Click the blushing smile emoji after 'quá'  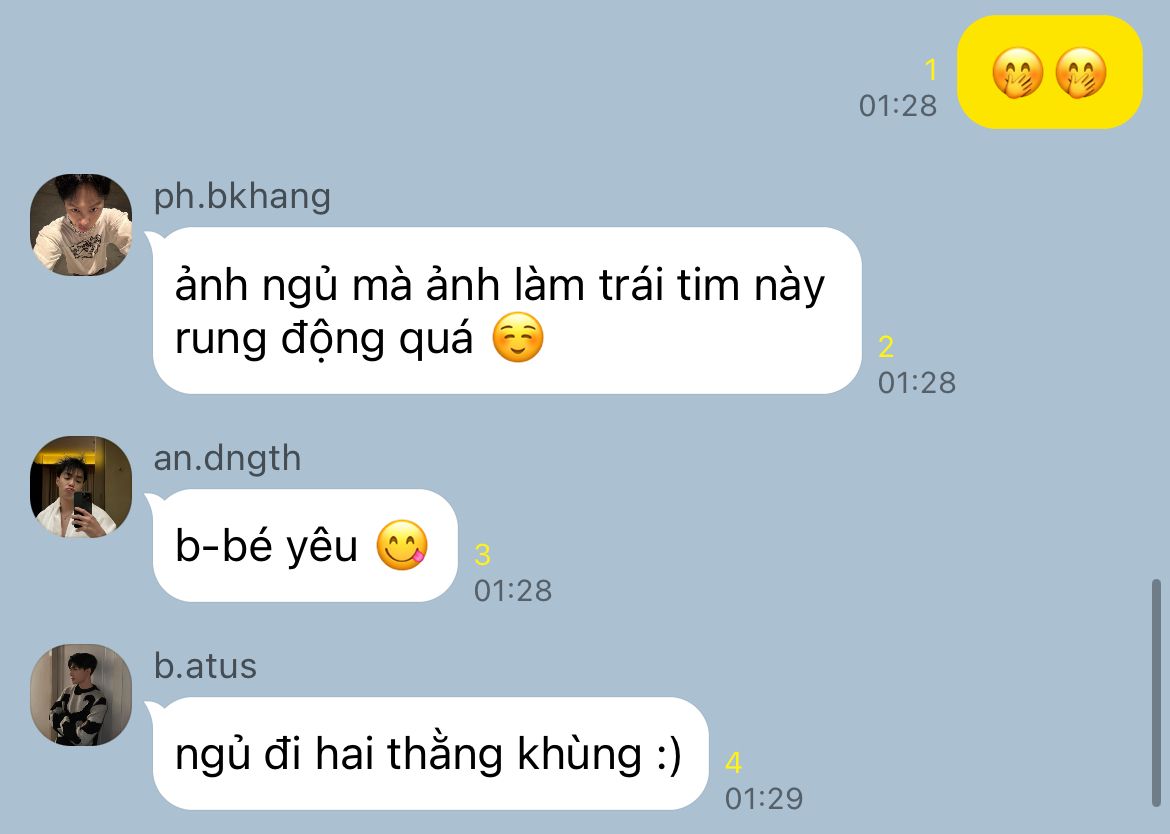[518, 338]
